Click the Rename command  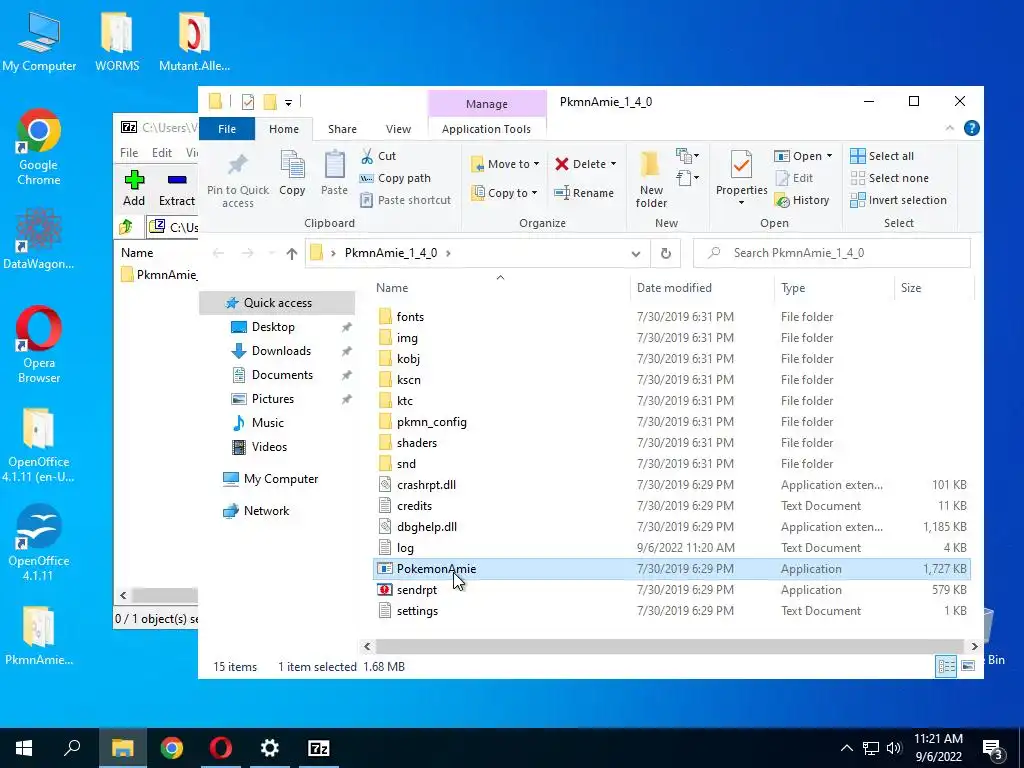584,193
